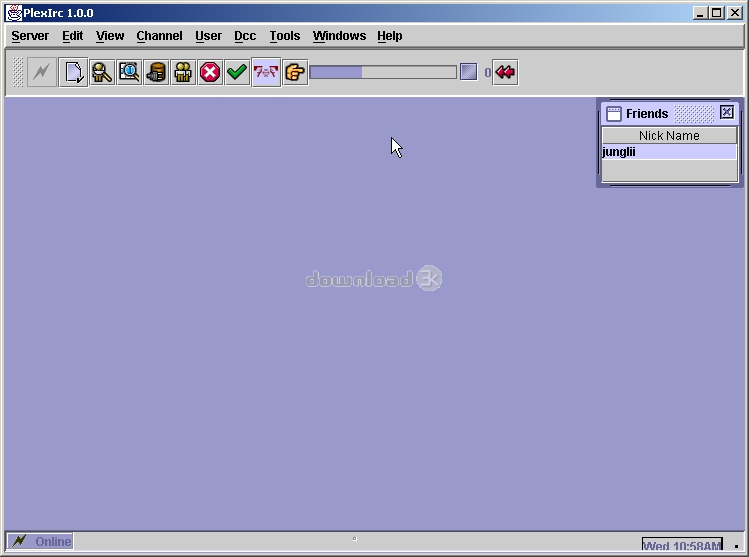The image size is (749, 557).
Task: Click the new document page icon
Action: [x=74, y=72]
